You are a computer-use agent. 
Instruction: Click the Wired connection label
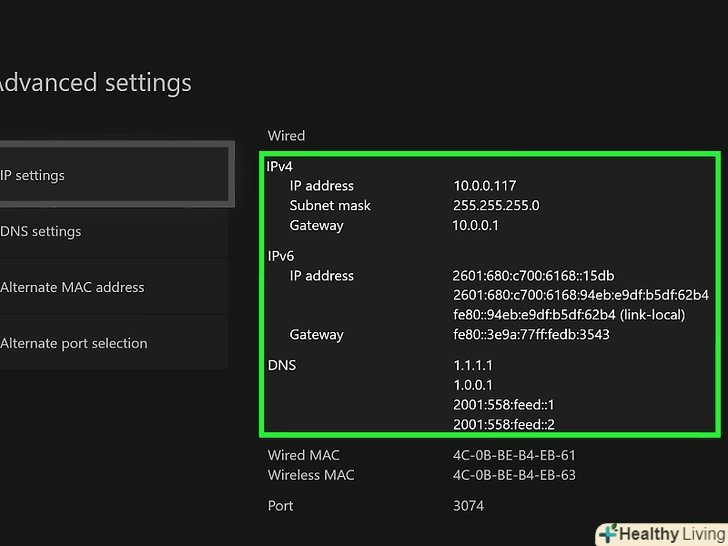(286, 136)
